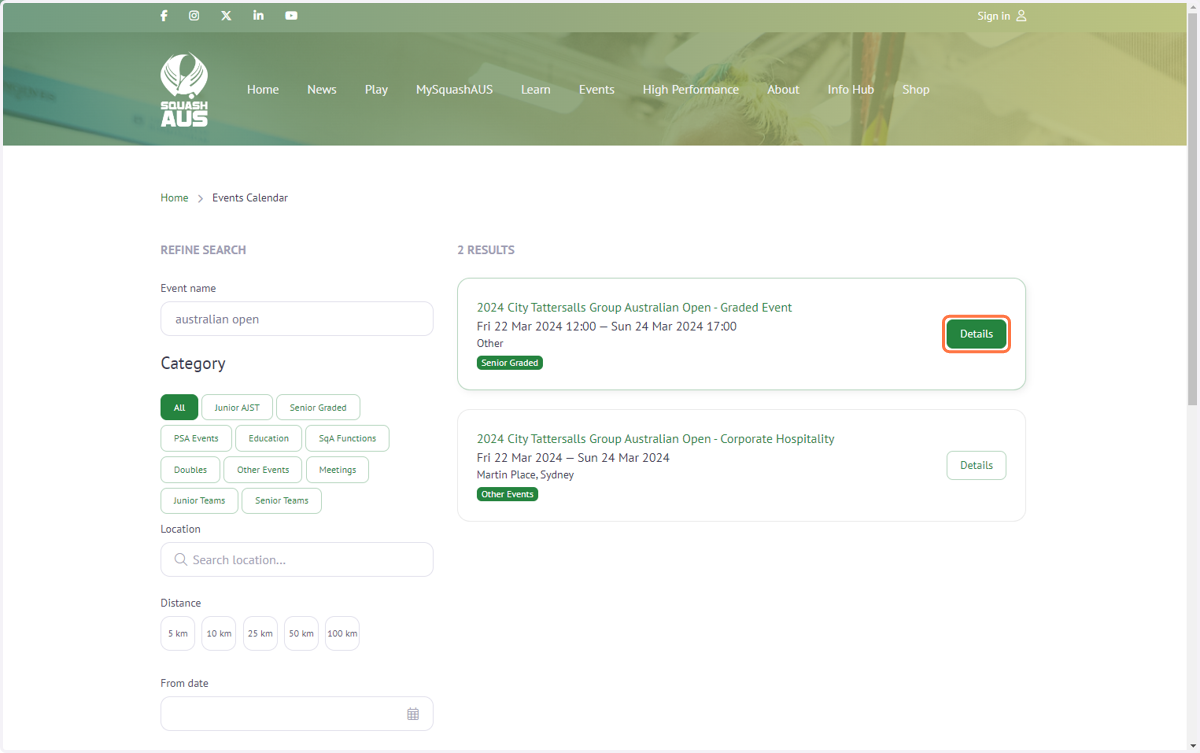Click the Squash AUS logo
This screenshot has width=1200, height=753.
pyautogui.click(x=184, y=89)
